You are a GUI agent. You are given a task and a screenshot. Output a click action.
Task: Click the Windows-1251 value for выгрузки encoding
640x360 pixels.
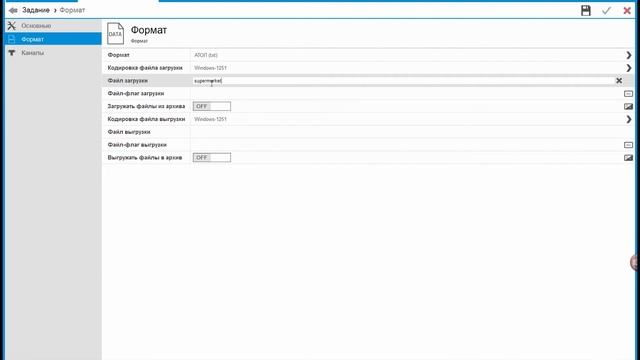coord(210,119)
